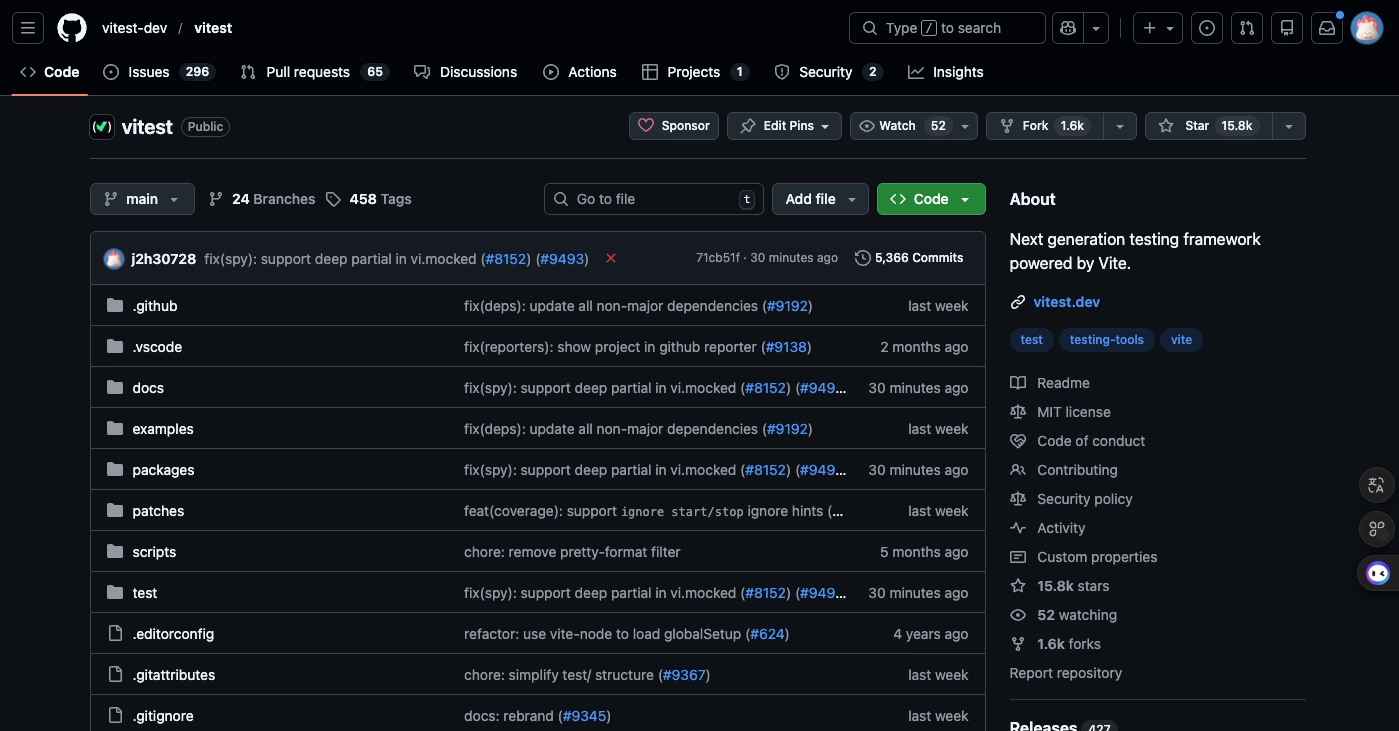Open repositories icon in header
Screen dimensions: 1399x731
point(1287,28)
